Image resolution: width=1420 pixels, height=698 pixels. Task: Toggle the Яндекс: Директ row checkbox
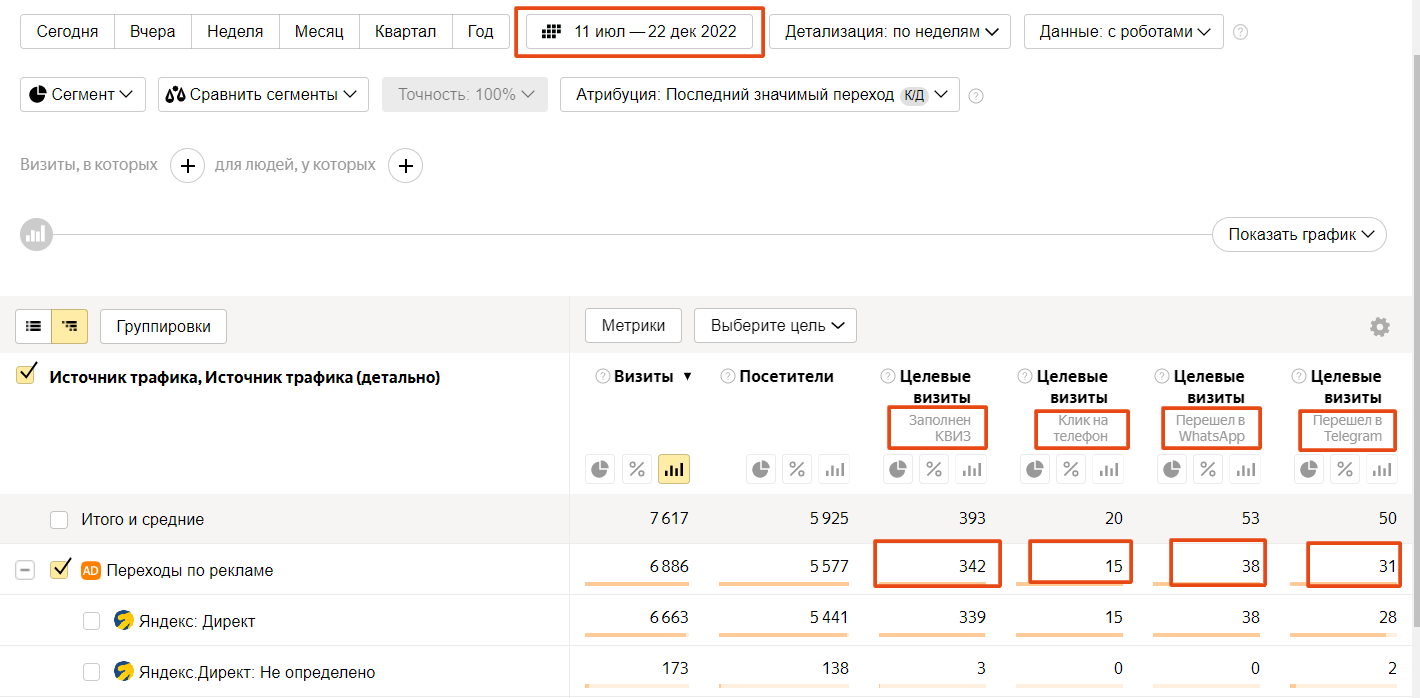(x=92, y=621)
